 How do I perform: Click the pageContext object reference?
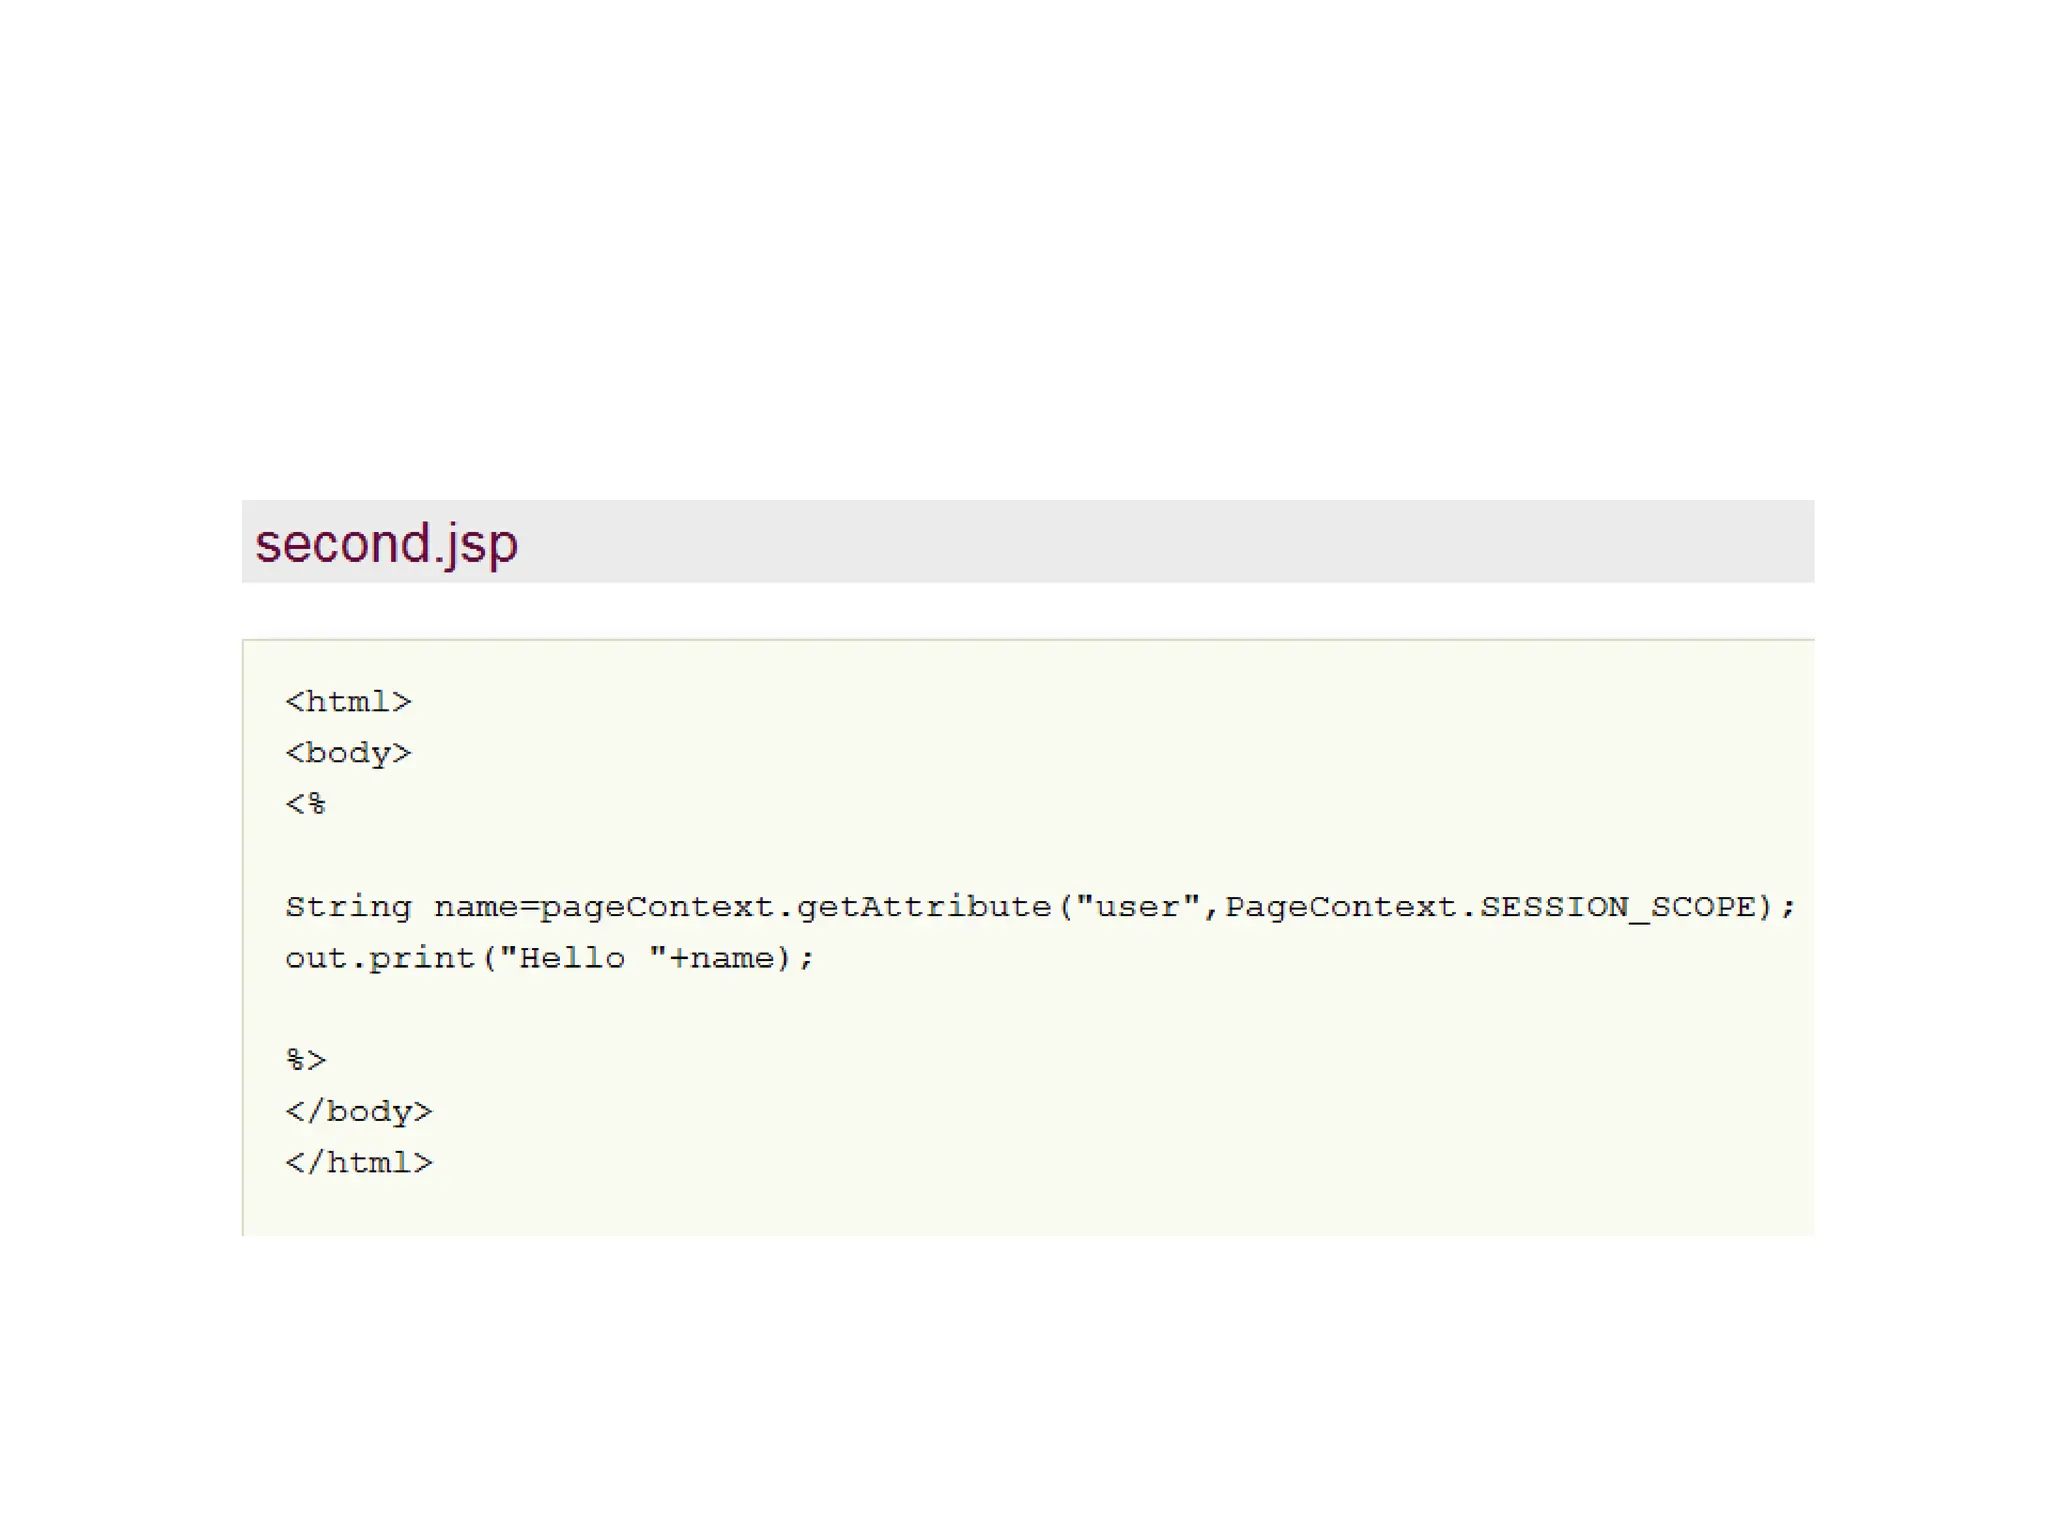click(x=657, y=907)
